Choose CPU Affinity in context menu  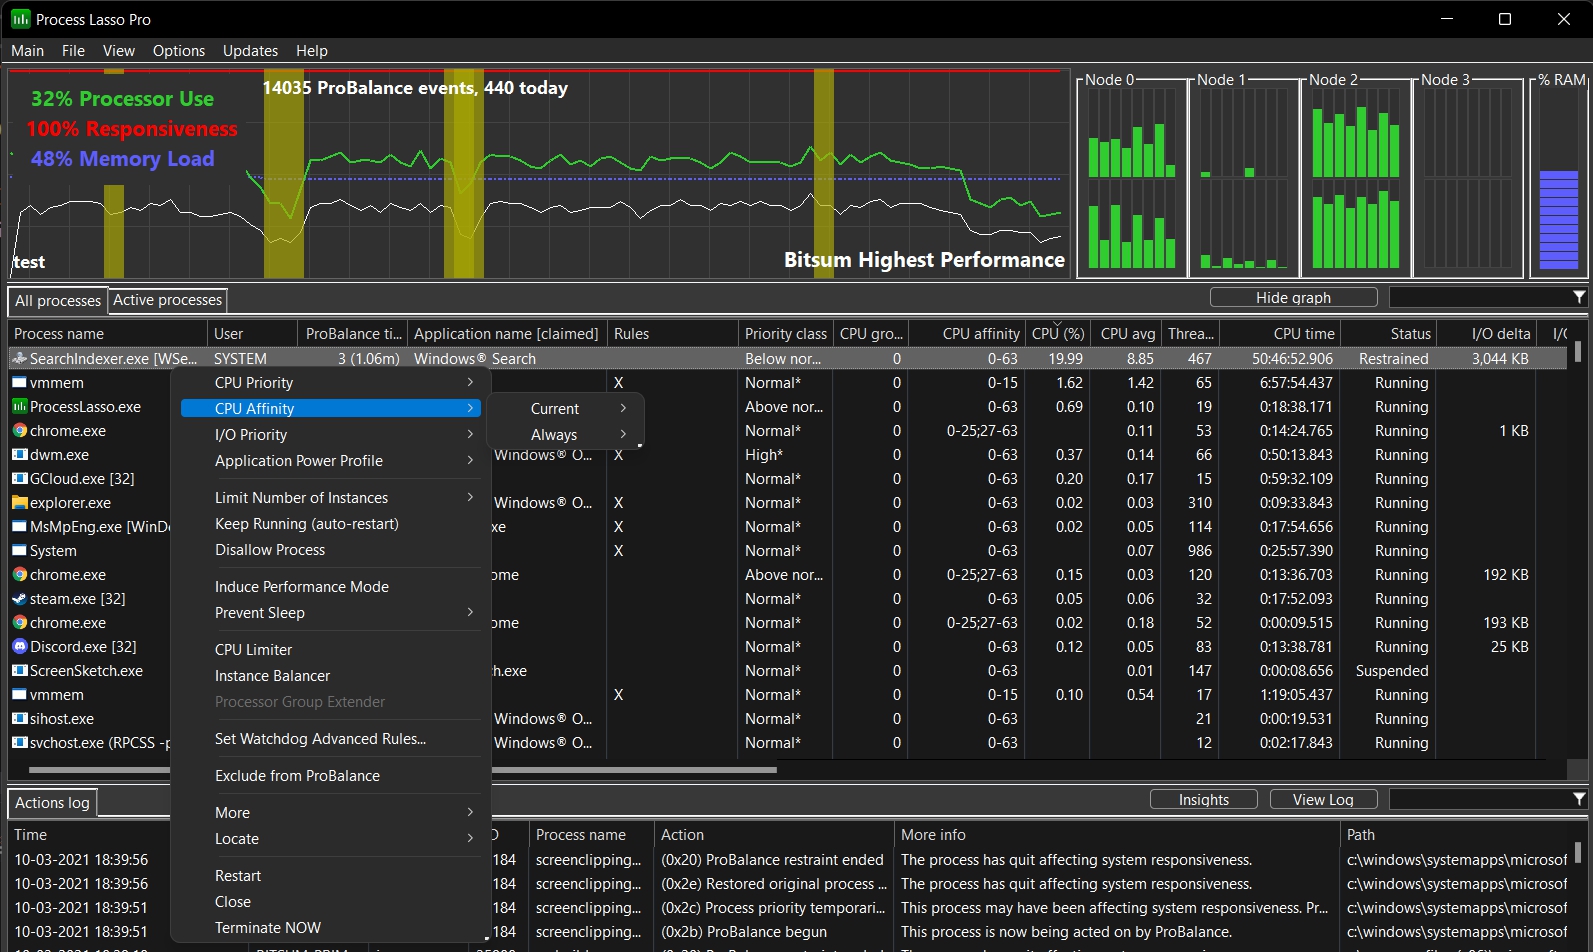click(331, 408)
